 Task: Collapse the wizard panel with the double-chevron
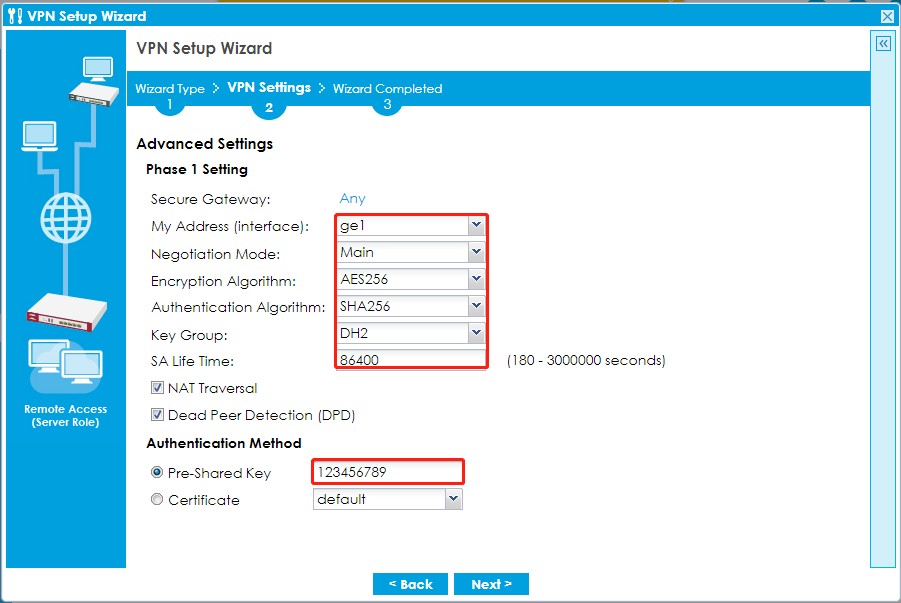click(881, 44)
